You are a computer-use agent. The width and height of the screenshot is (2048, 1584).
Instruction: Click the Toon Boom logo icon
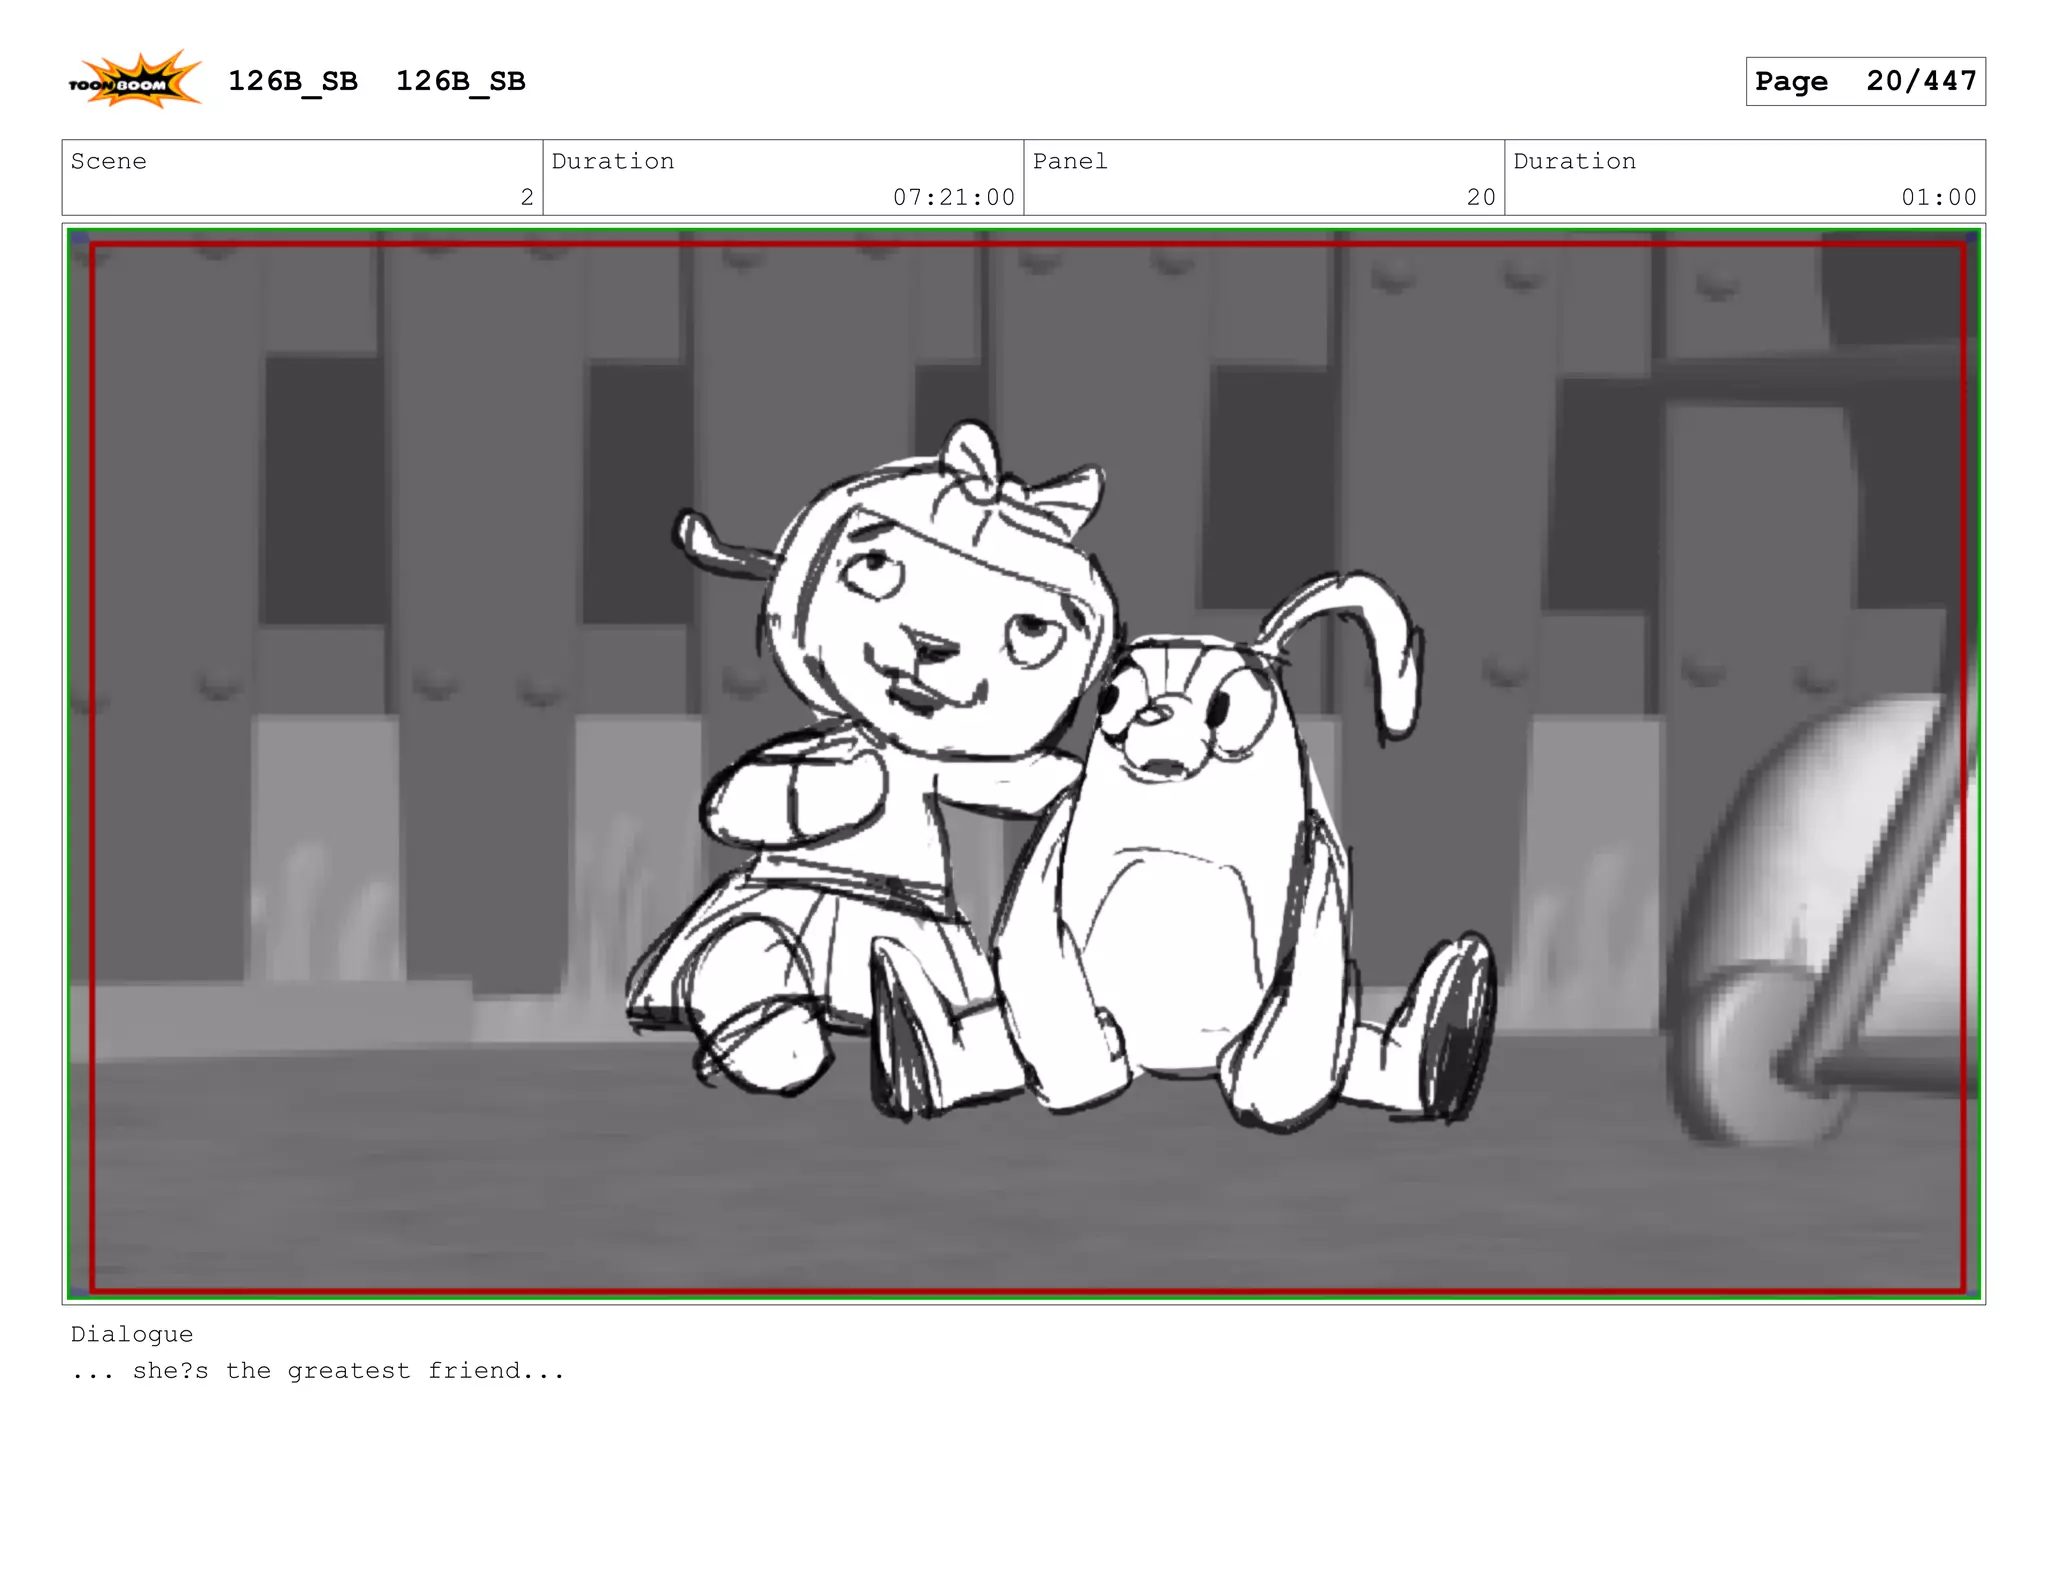tap(134, 80)
